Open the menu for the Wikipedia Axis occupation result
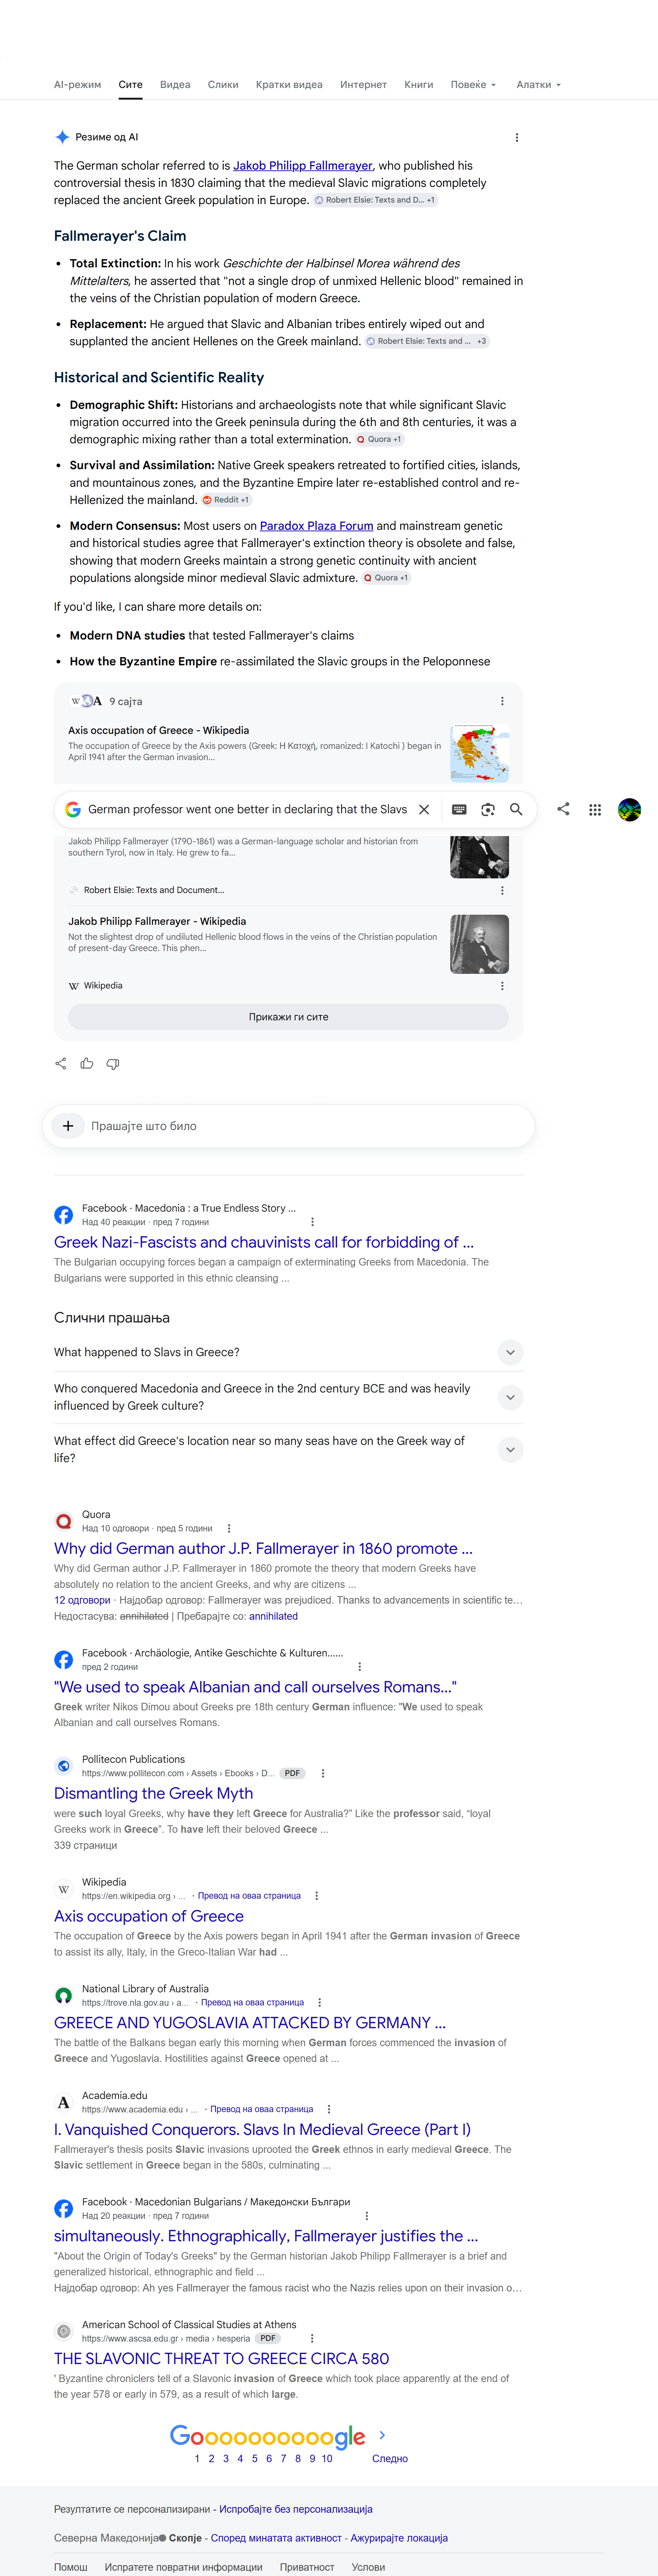The width and height of the screenshot is (658, 2576). coord(317,1896)
